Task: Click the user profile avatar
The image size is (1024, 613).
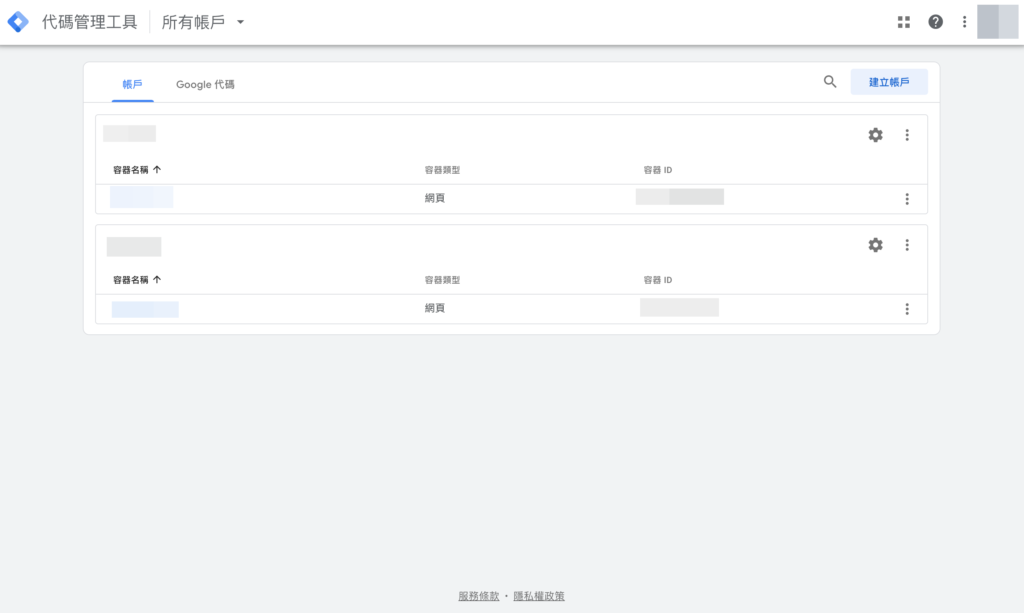Action: tap(997, 22)
